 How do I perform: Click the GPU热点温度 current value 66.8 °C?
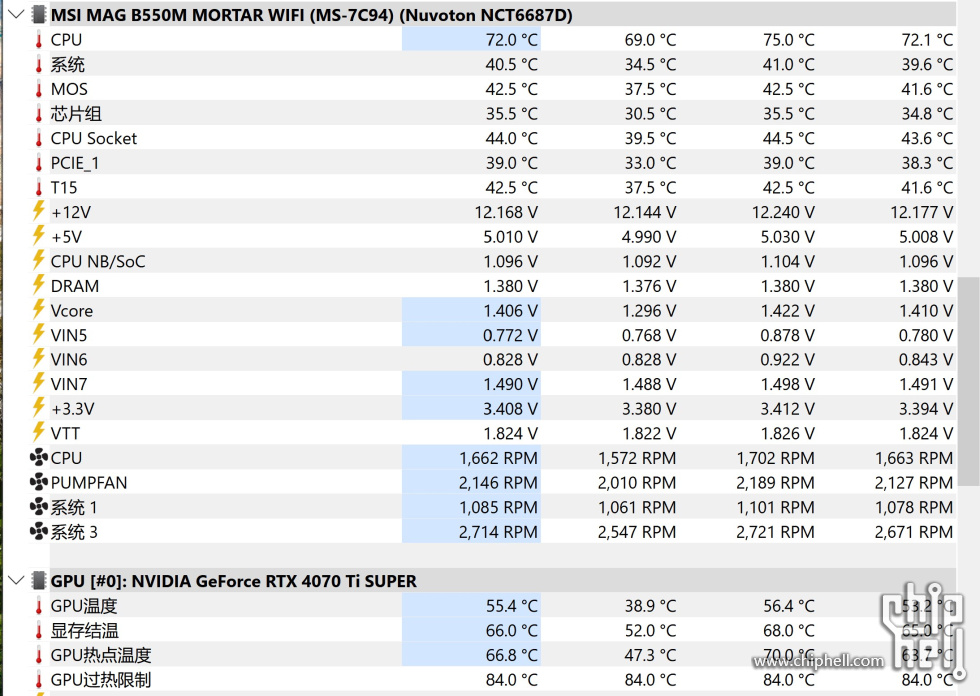[x=511, y=655]
